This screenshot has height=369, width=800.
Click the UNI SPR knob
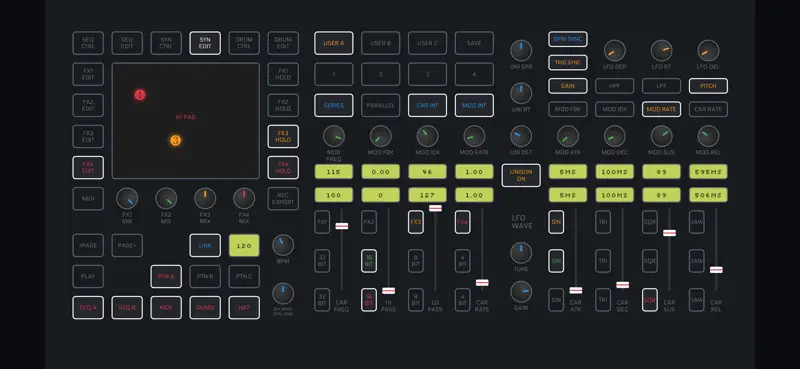[x=521, y=51]
